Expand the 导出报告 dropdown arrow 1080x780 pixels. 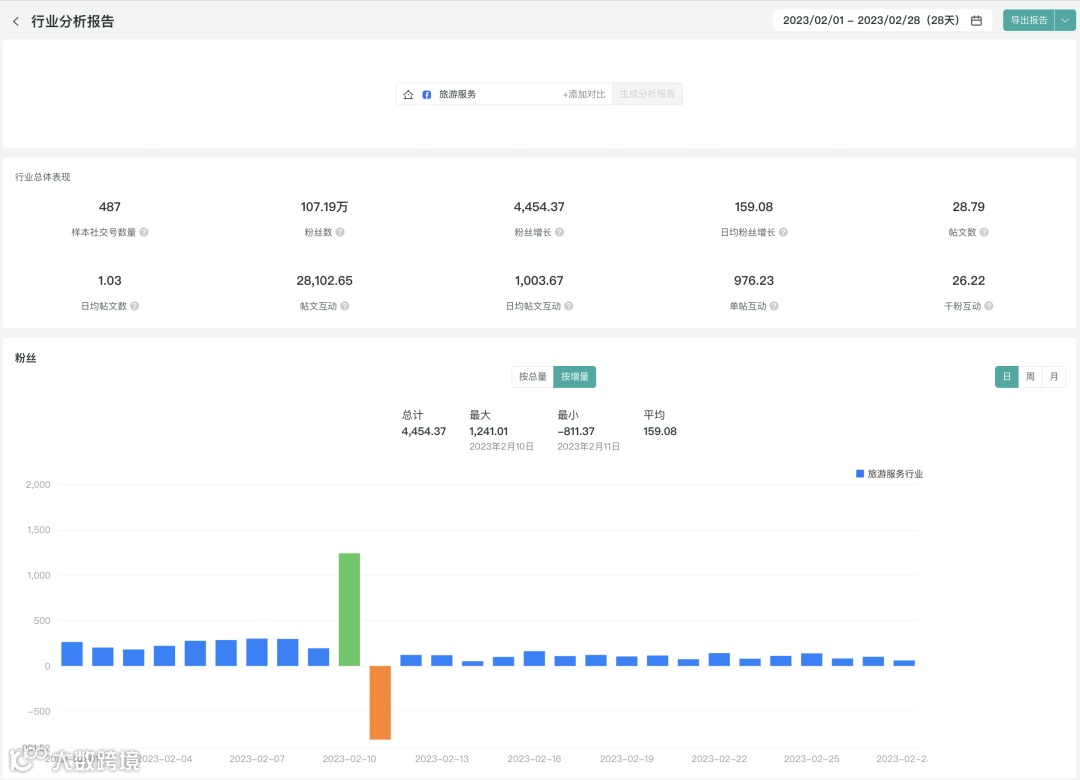point(1065,21)
